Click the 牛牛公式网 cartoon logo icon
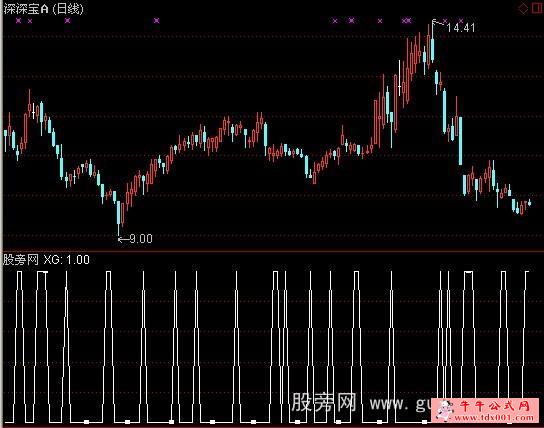Screen dimensions: 544x428 [445, 410]
